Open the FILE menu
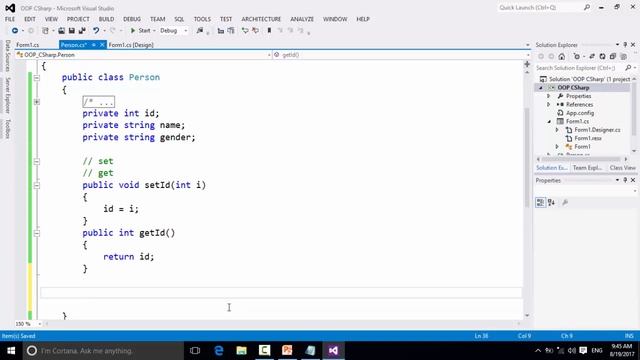 (10, 19)
